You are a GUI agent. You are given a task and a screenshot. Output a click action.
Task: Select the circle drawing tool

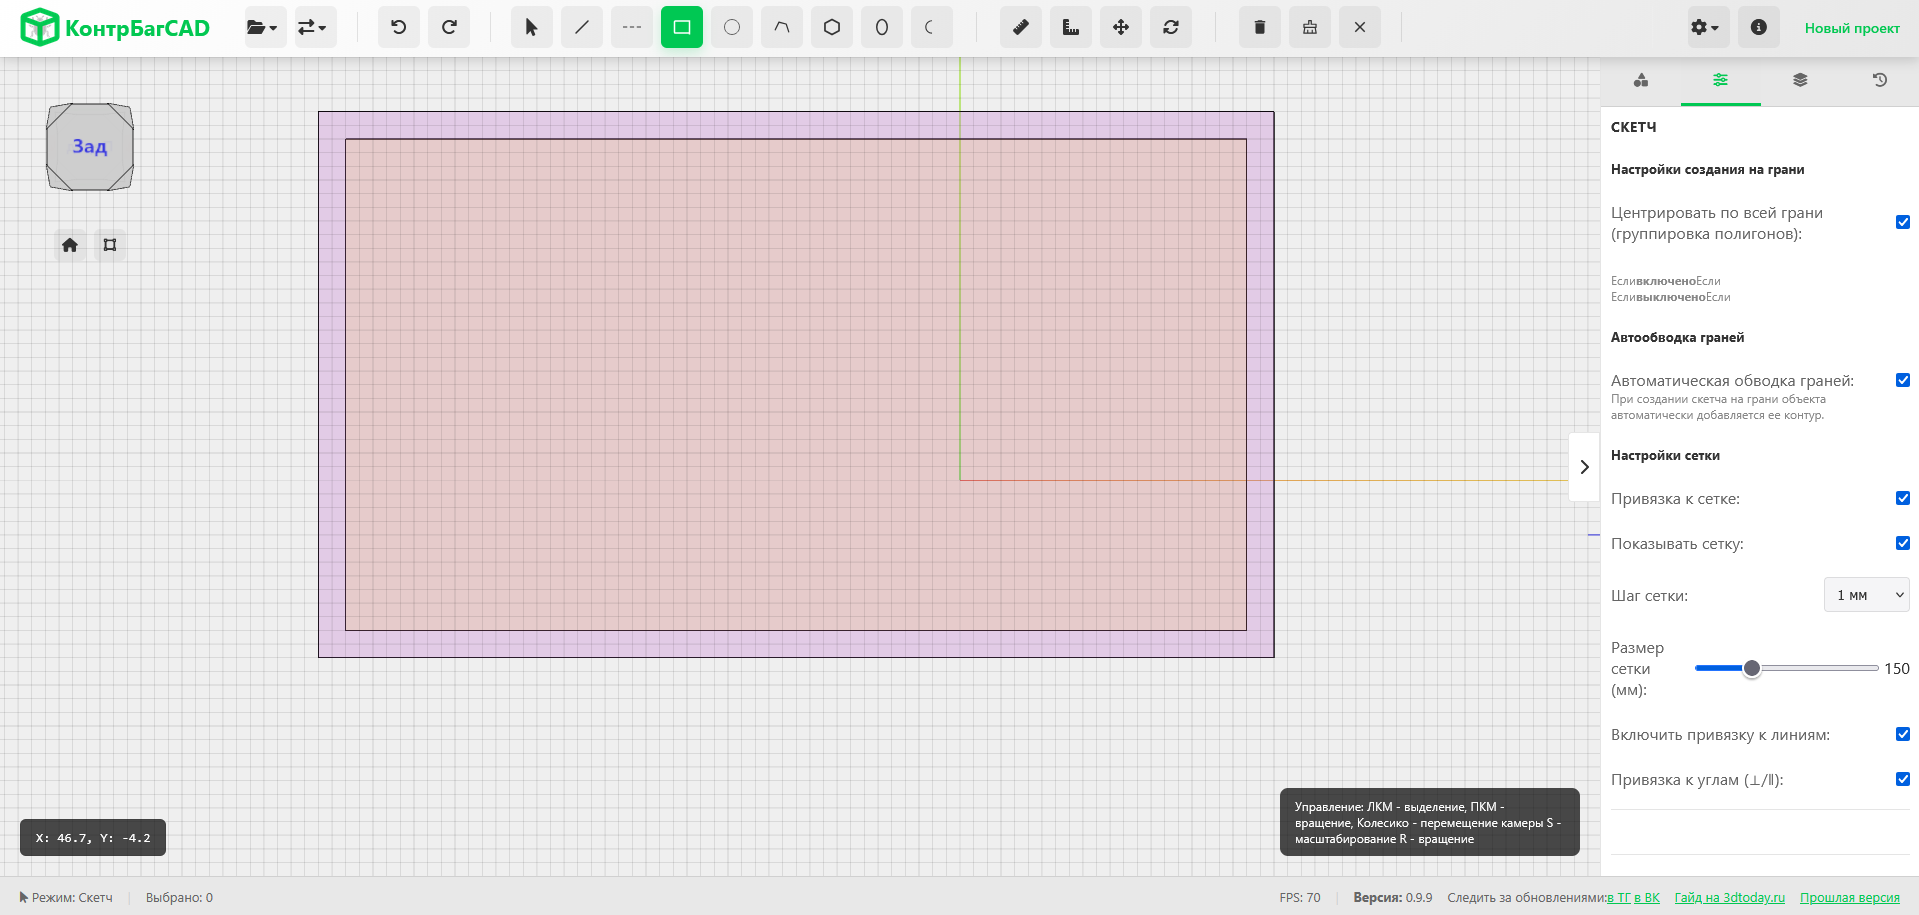(x=732, y=27)
